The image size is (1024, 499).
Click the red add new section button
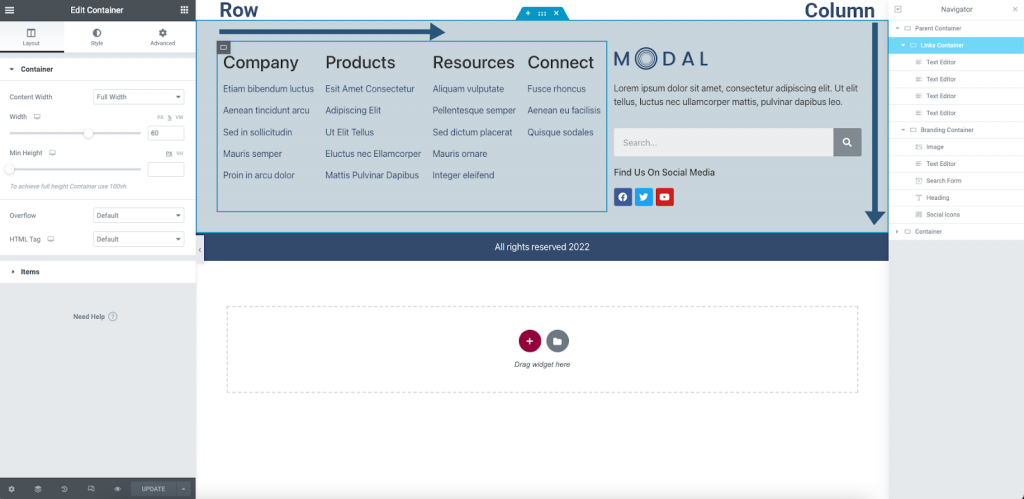(530, 341)
